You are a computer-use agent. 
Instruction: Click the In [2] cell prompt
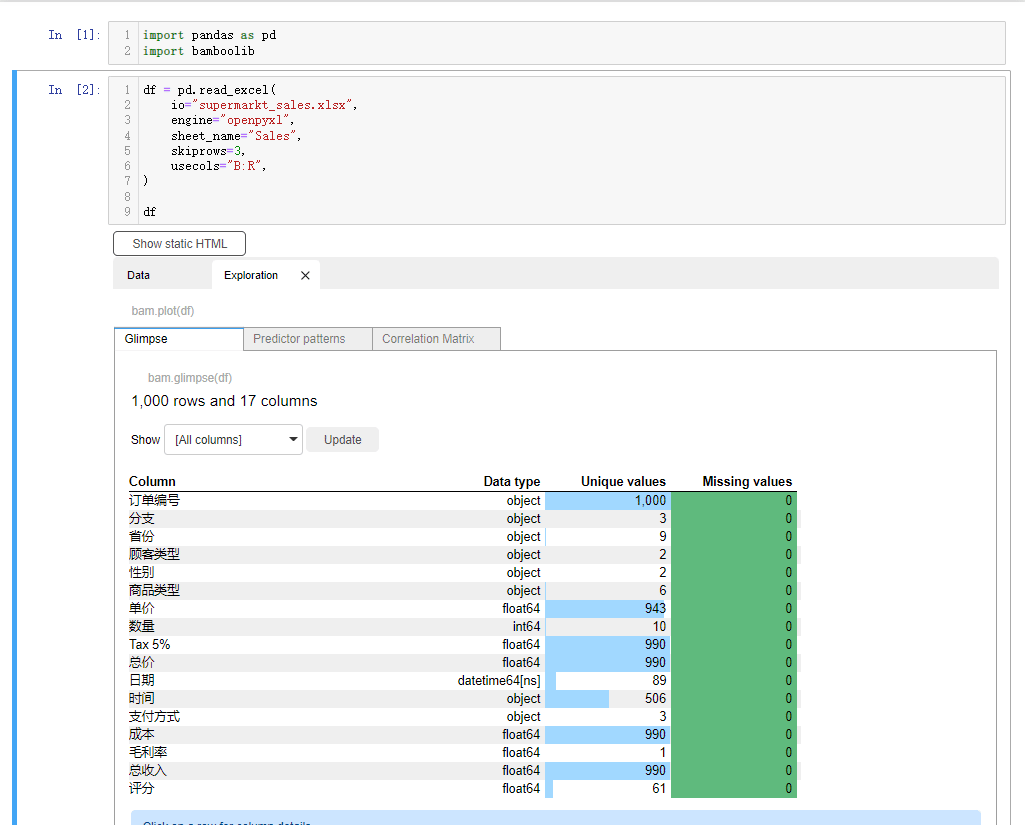(75, 90)
